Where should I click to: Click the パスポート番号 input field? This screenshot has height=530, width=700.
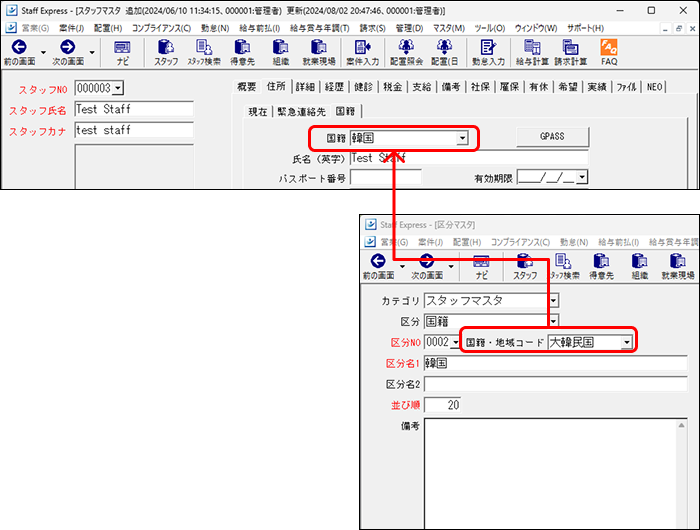point(385,178)
